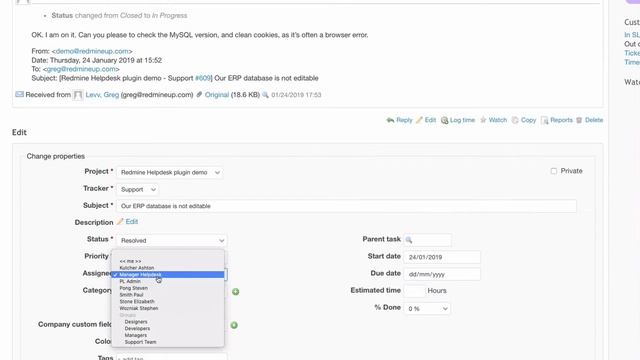Click the Start date field 24/01/2019
This screenshot has width=640, height=360.
tap(442, 257)
